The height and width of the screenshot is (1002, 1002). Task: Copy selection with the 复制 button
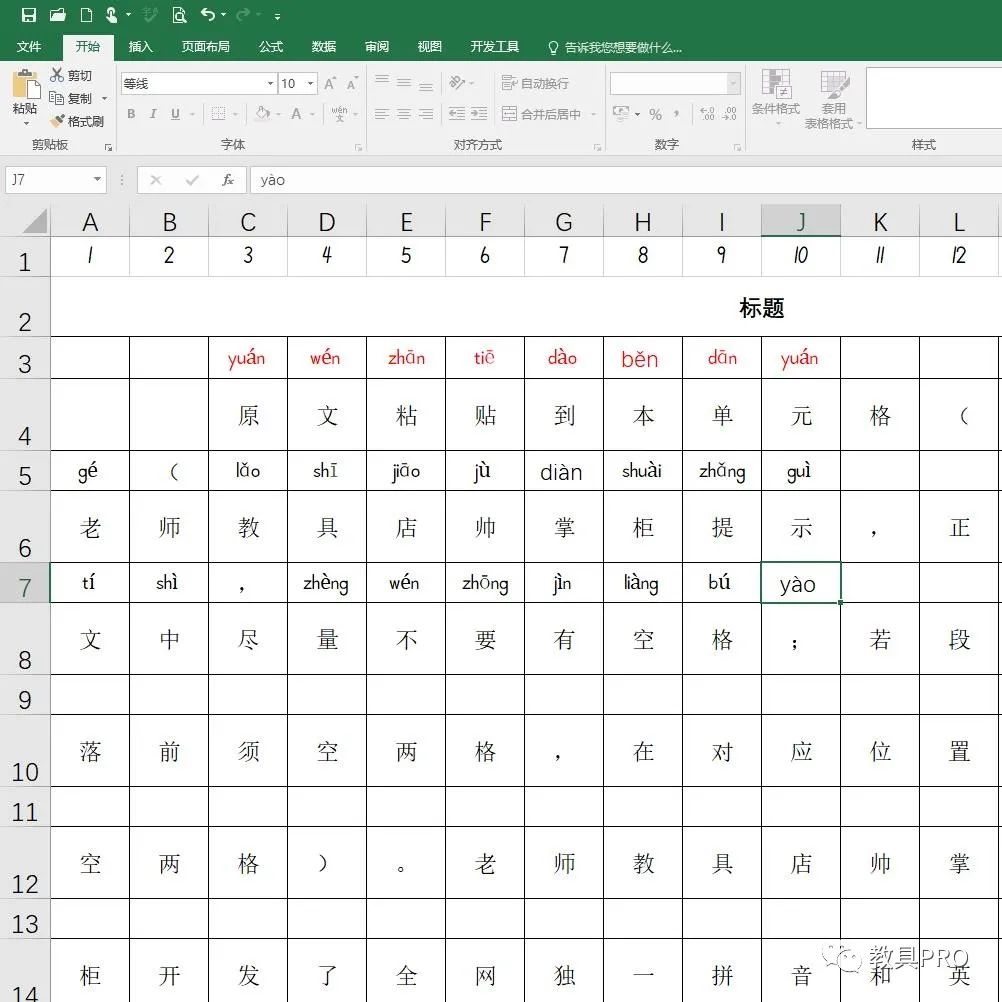[71, 98]
